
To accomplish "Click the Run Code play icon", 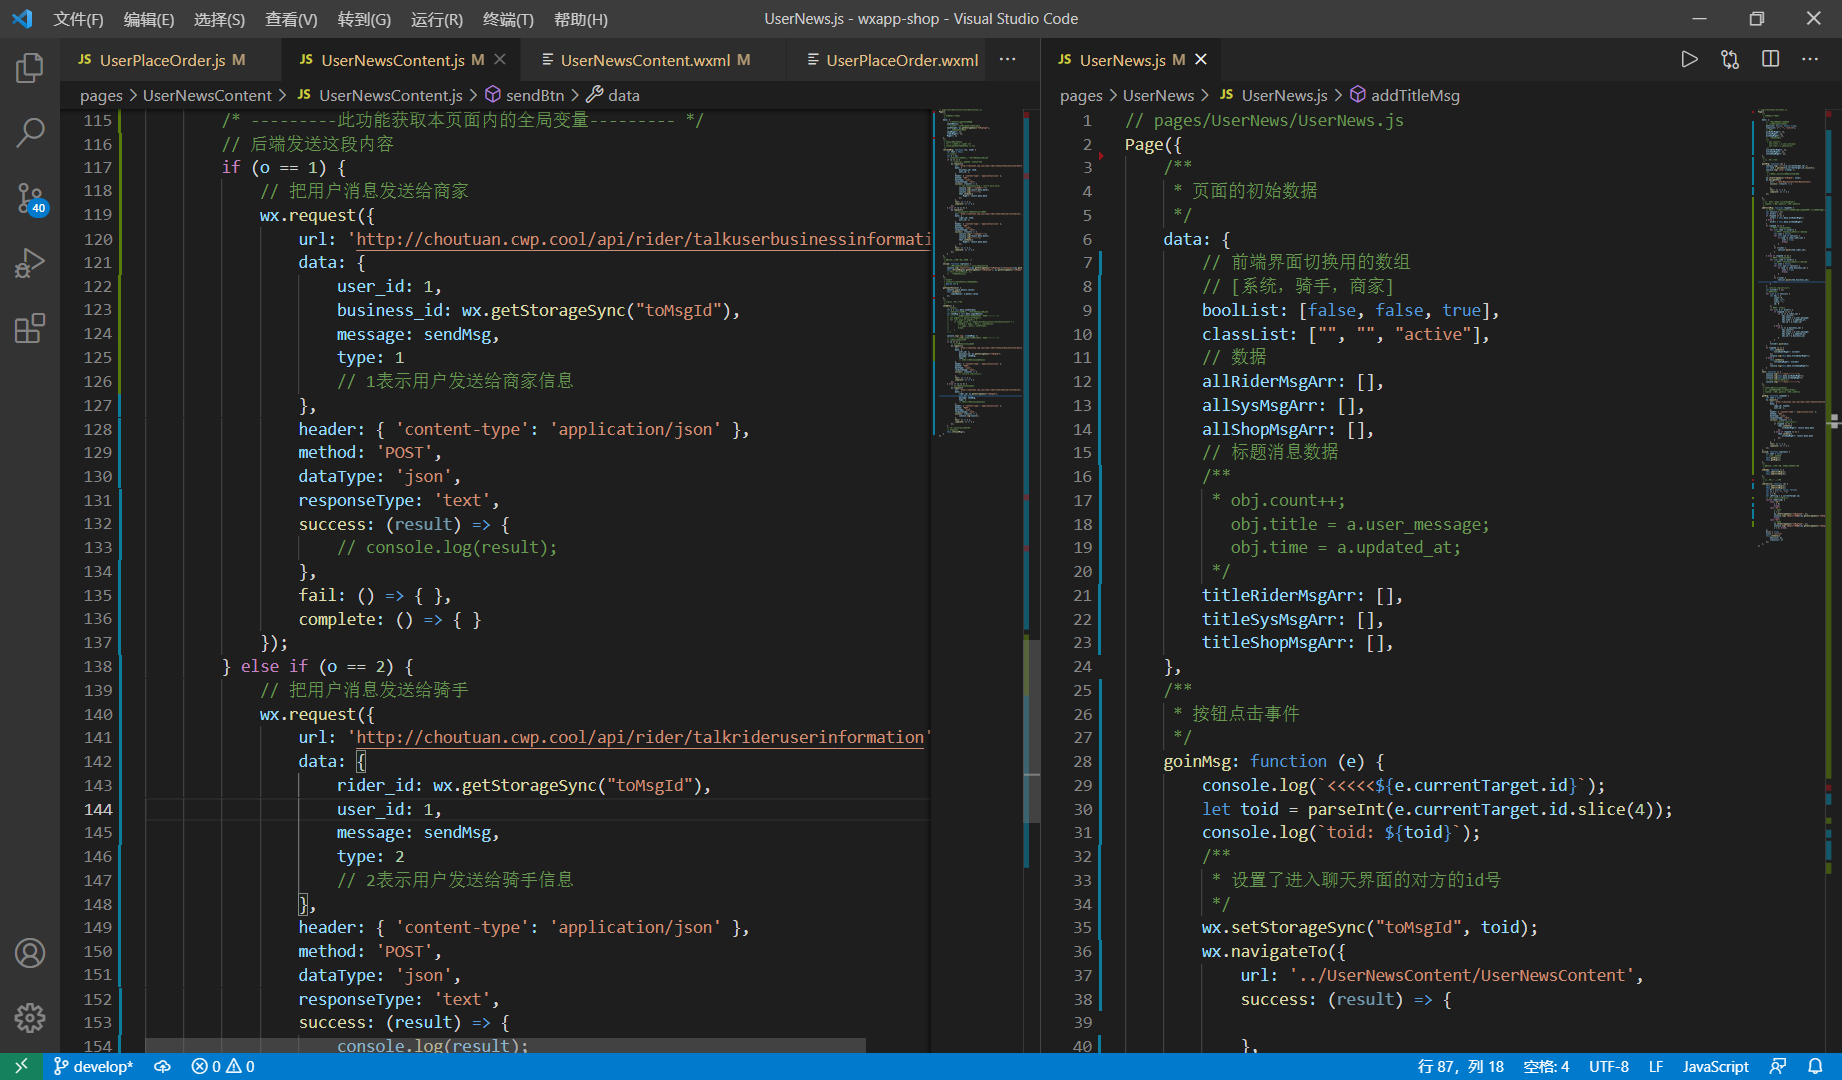I will (x=1689, y=60).
